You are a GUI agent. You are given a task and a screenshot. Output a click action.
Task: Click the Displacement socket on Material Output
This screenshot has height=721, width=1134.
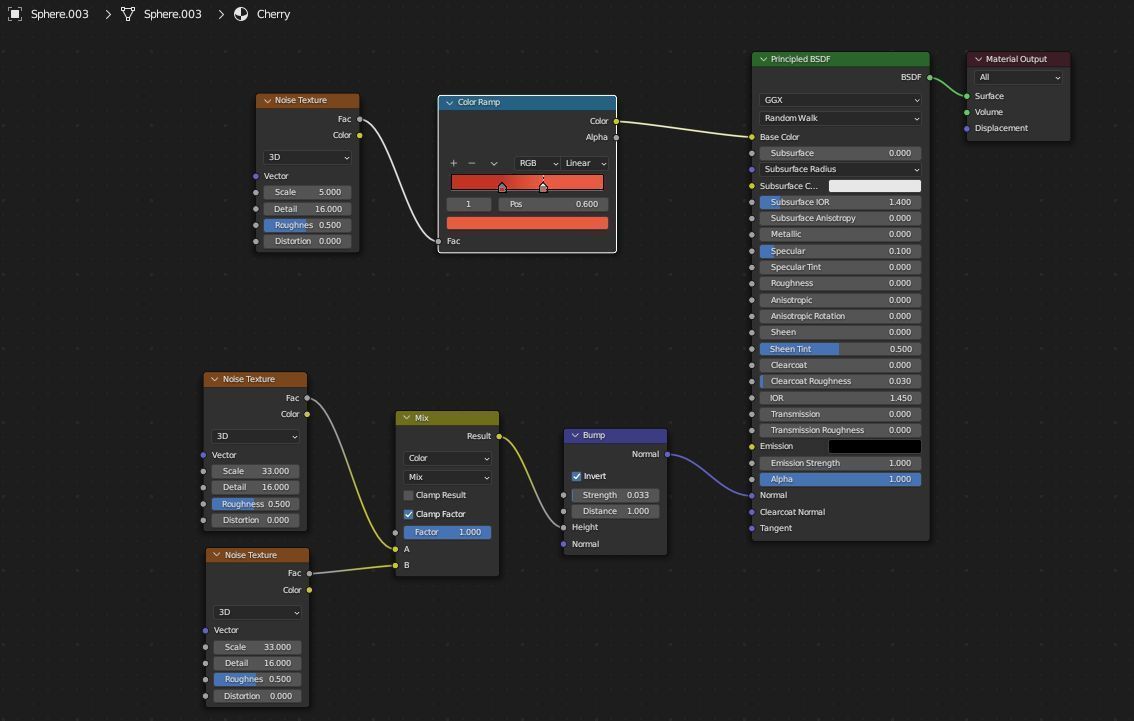coord(967,129)
